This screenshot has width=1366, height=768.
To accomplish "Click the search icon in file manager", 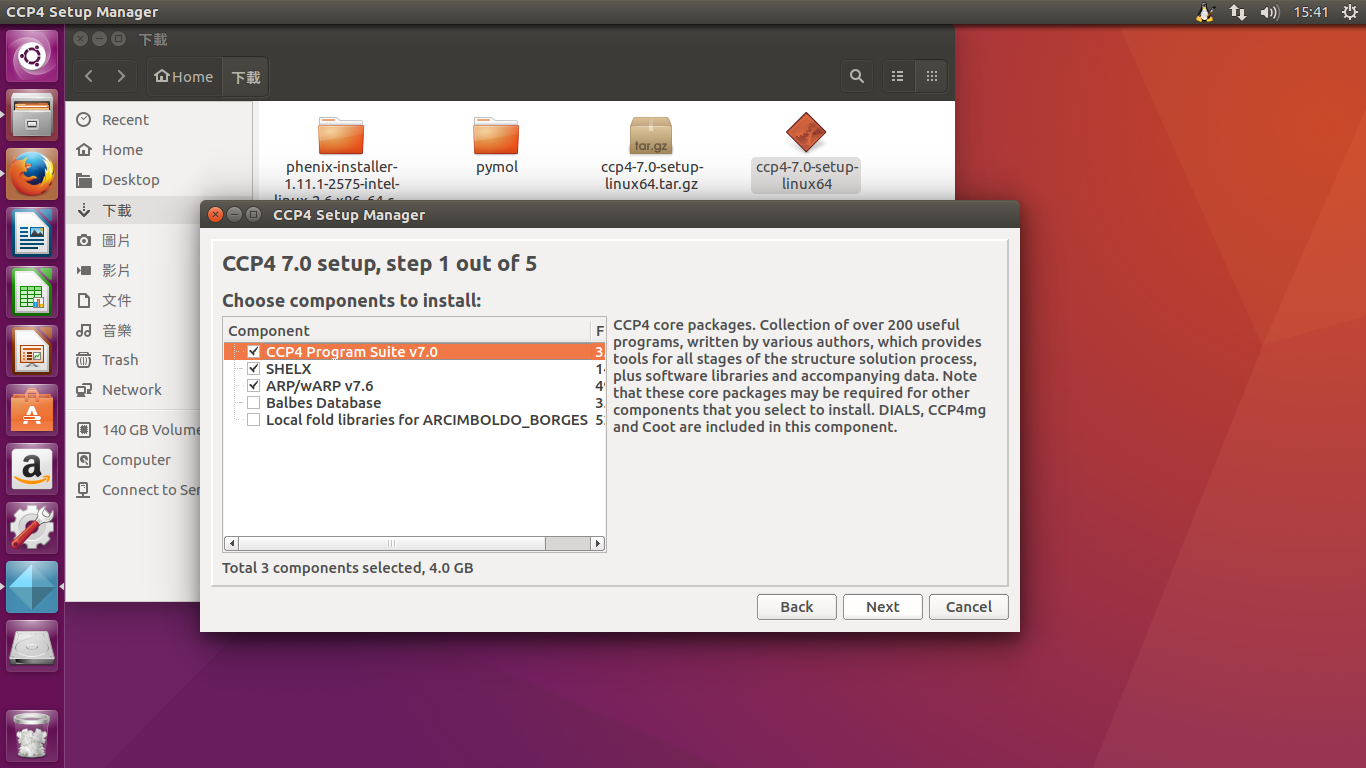I will click(856, 76).
